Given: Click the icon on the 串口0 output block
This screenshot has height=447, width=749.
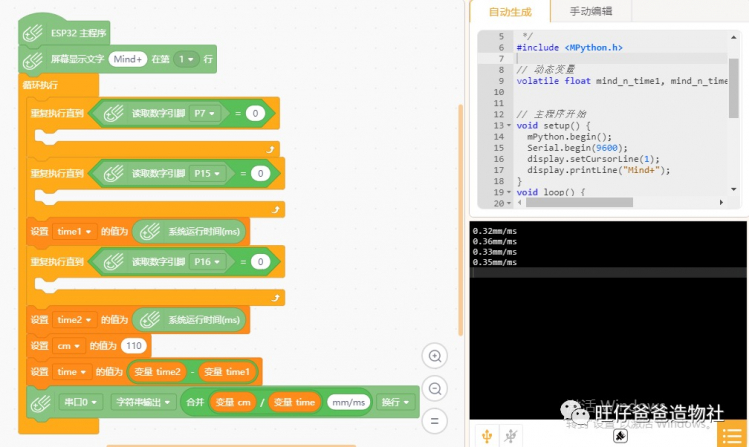Looking at the screenshot, I should (x=41, y=403).
